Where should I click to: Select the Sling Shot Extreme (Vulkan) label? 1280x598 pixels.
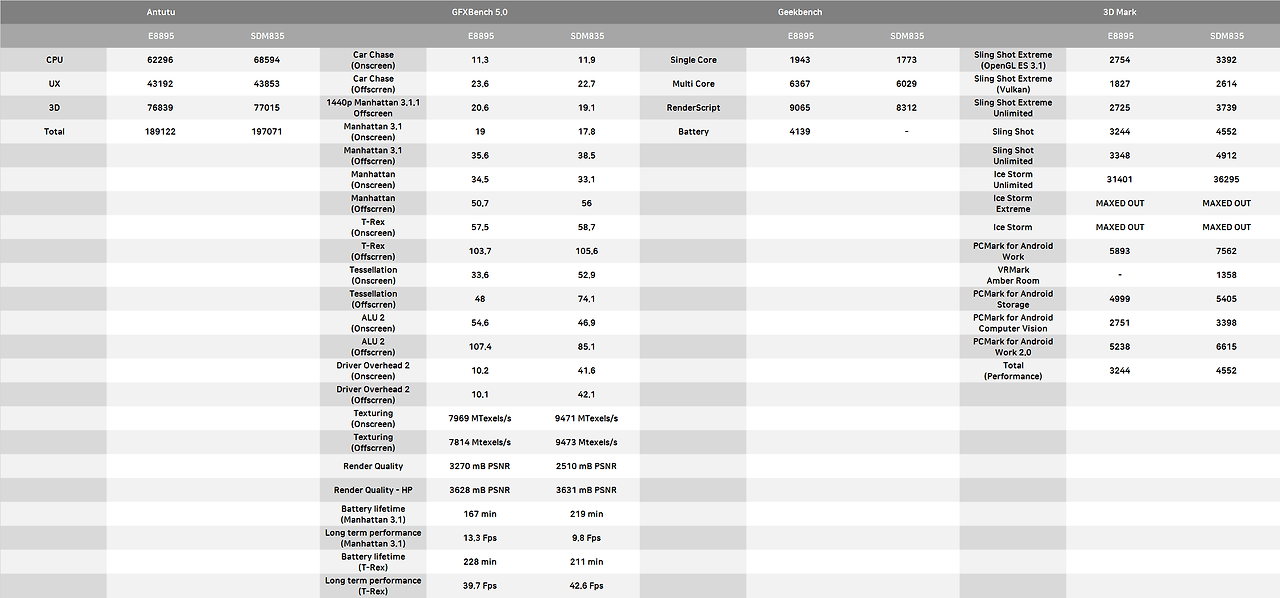tap(1013, 84)
